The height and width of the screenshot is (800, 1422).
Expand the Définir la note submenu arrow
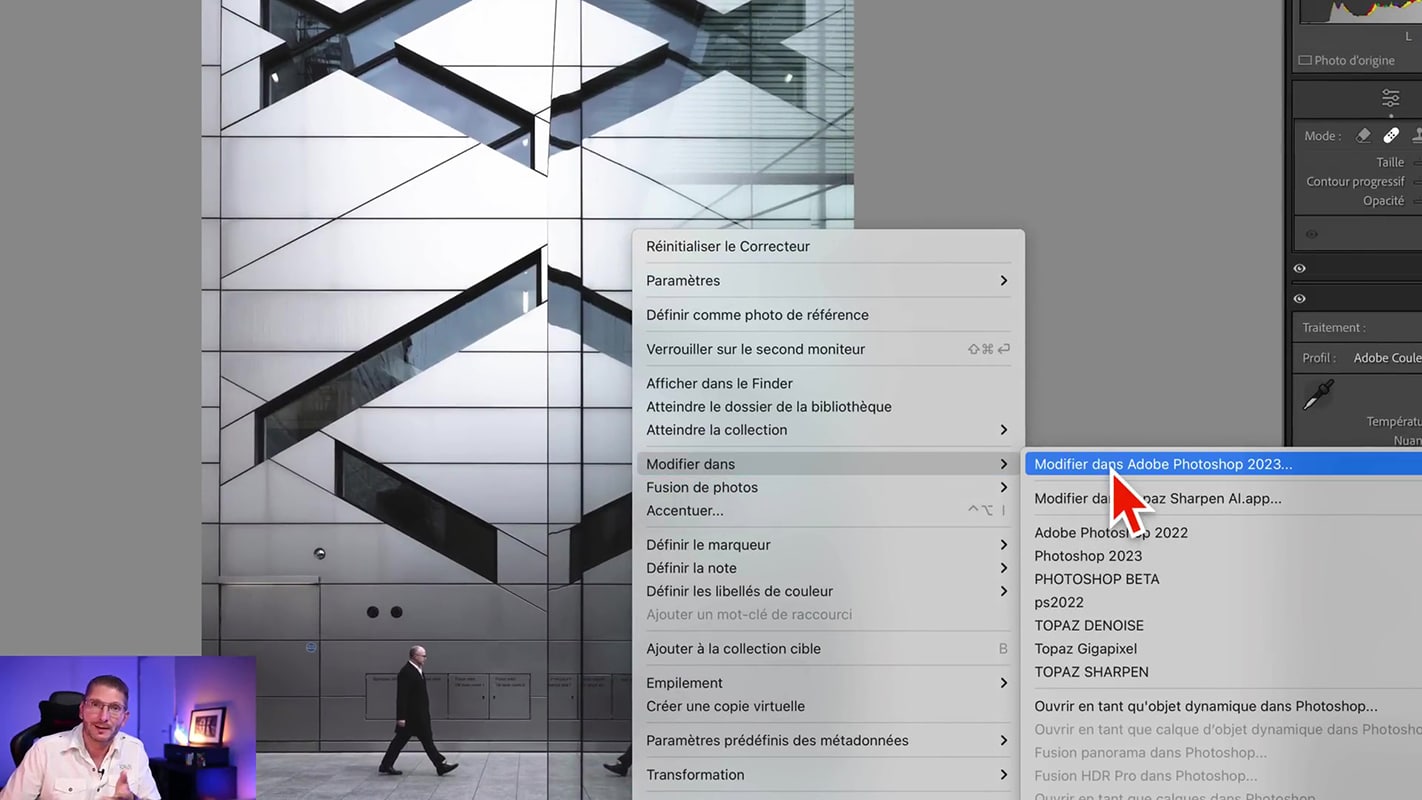[1003, 568]
